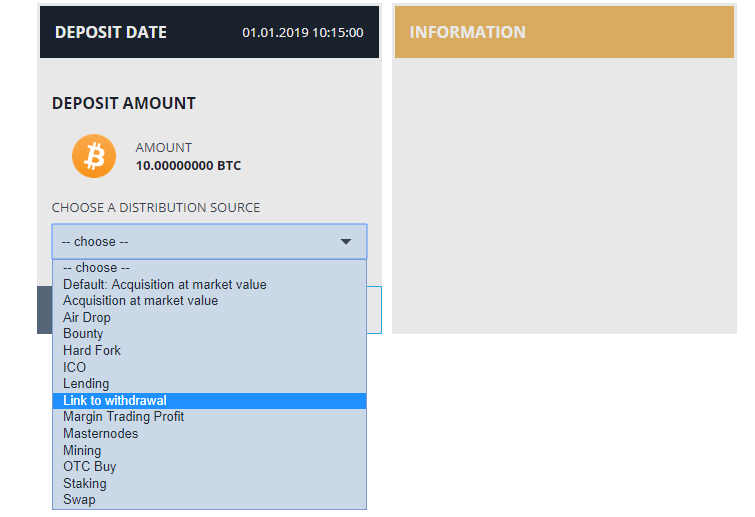Pick Mining from the list
755x517 pixels.
209,451
